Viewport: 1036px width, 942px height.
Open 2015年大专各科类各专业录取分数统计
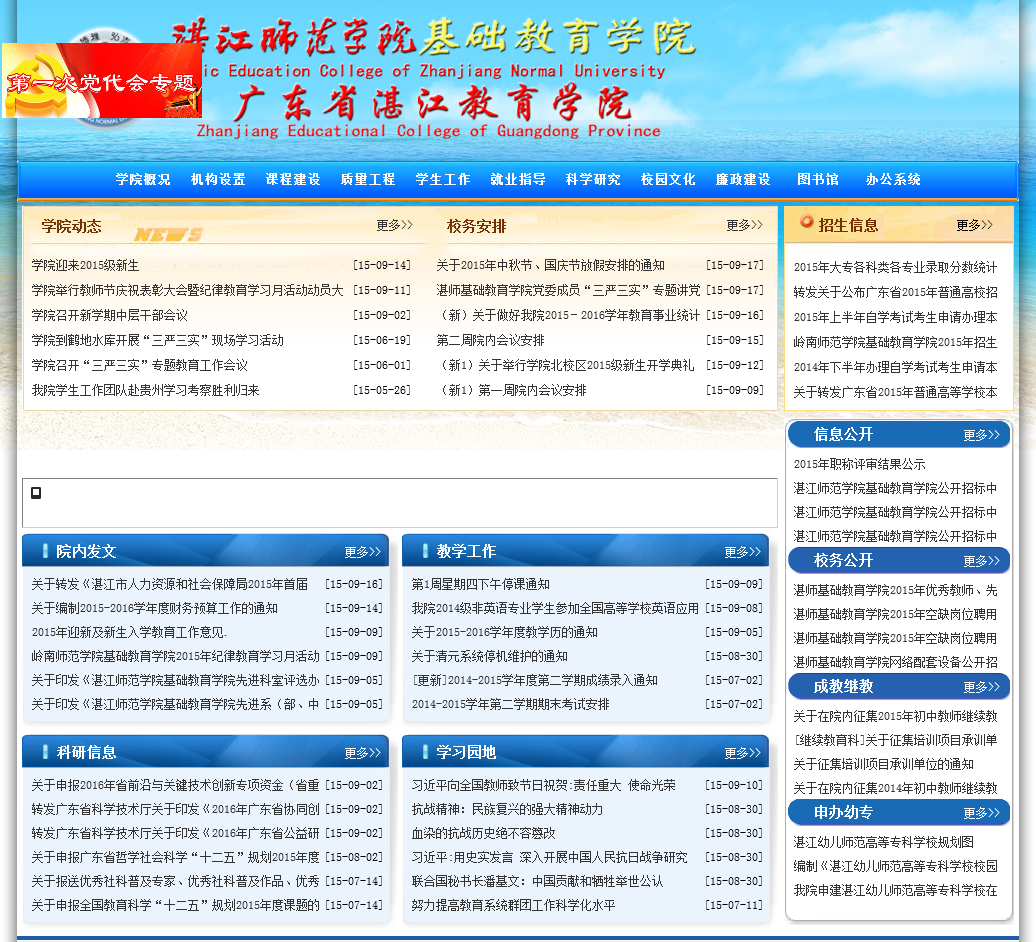(x=895, y=268)
